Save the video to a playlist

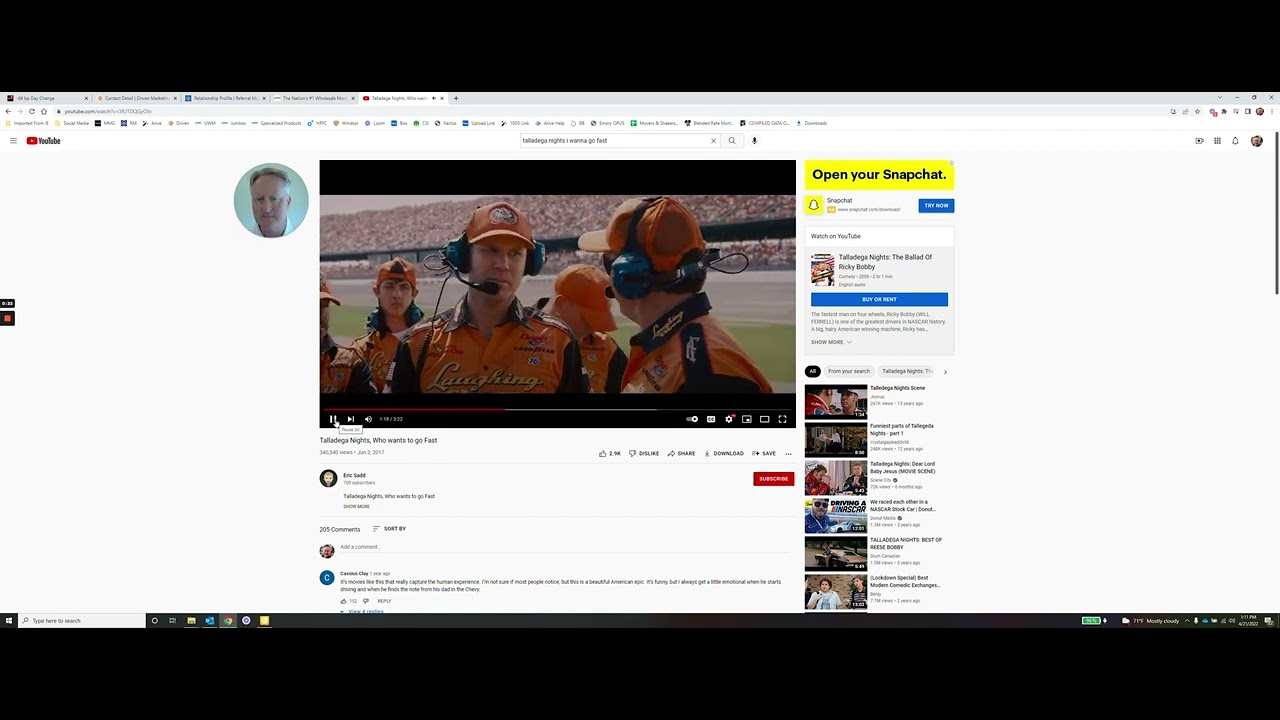pos(764,453)
